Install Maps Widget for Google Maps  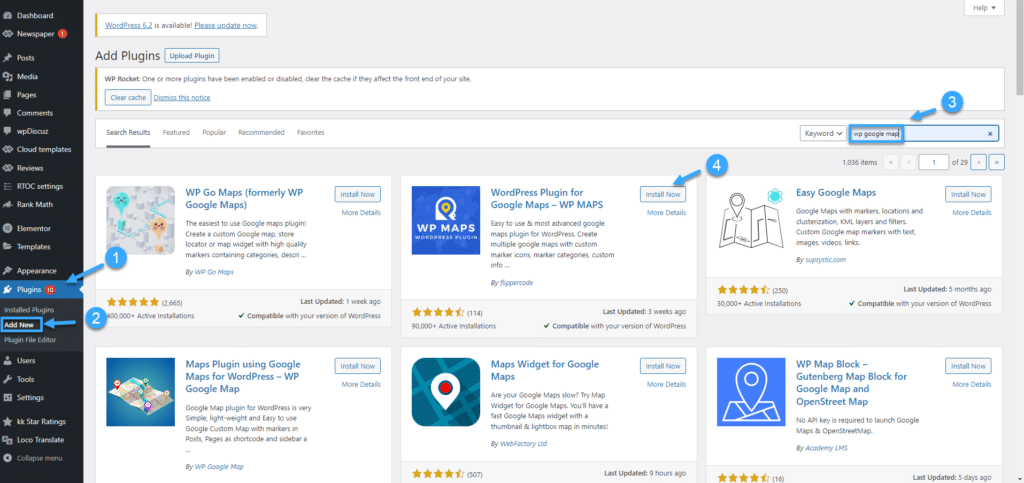663,366
